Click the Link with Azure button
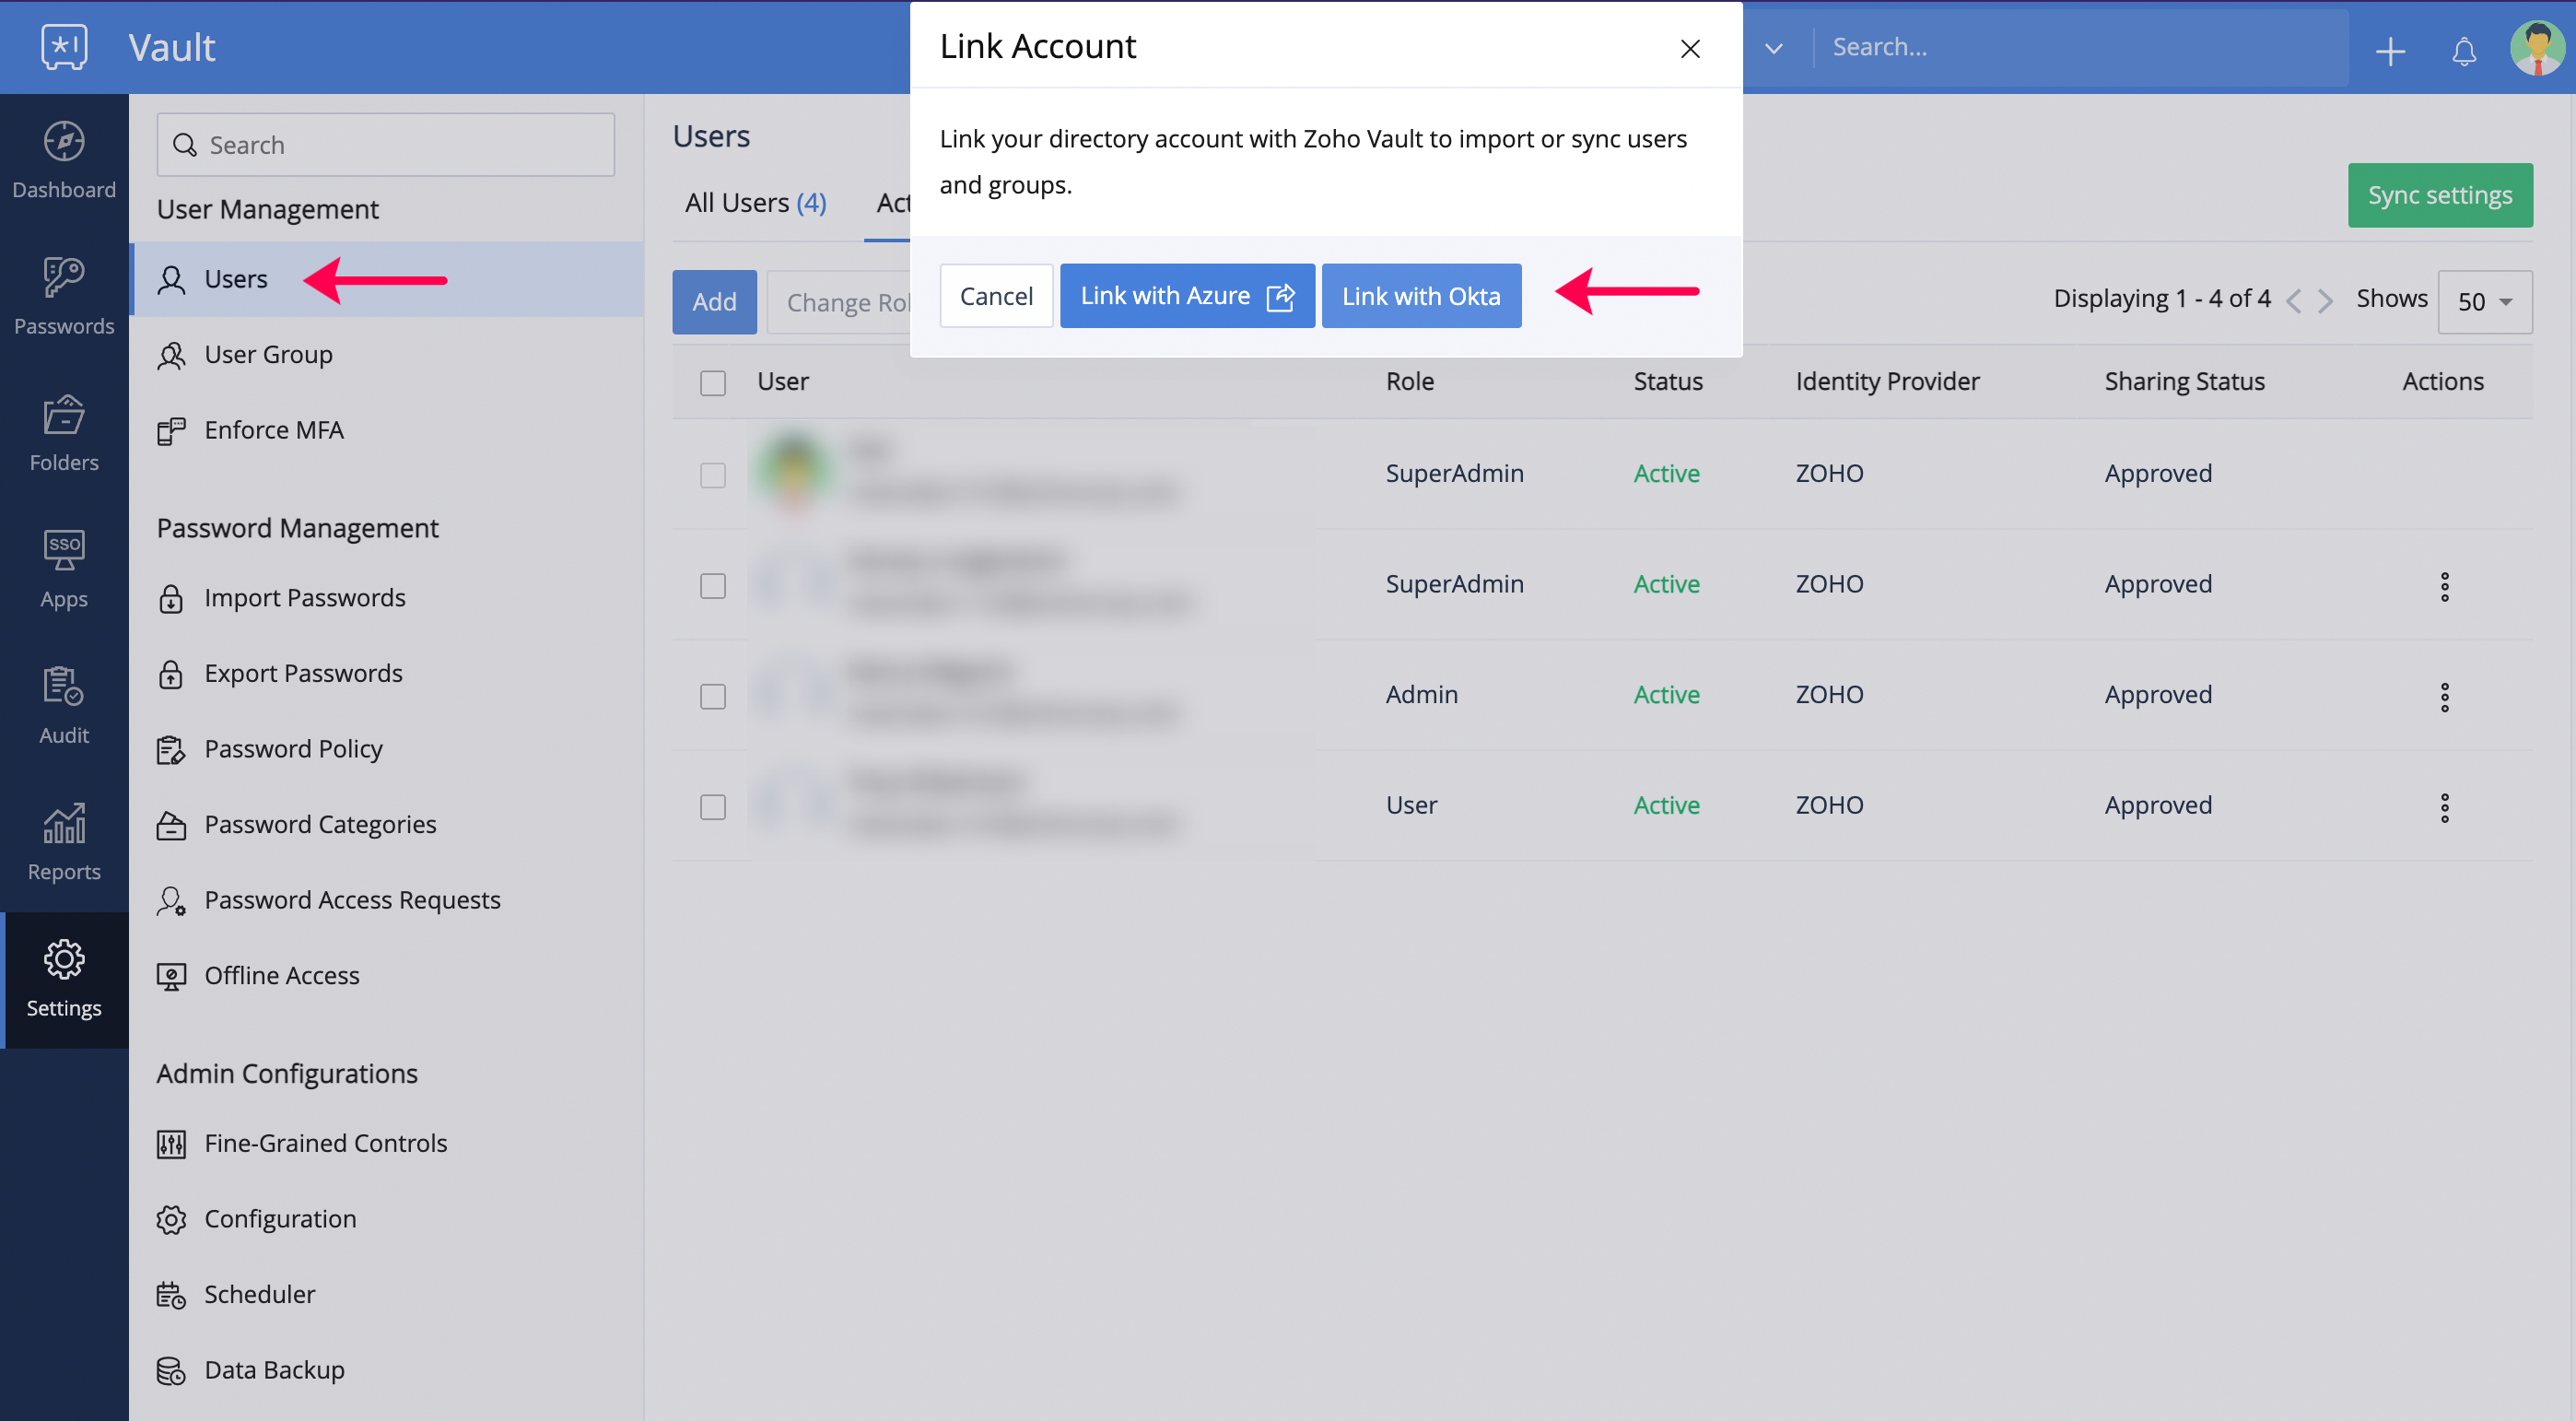This screenshot has height=1421, width=2576. (1187, 296)
